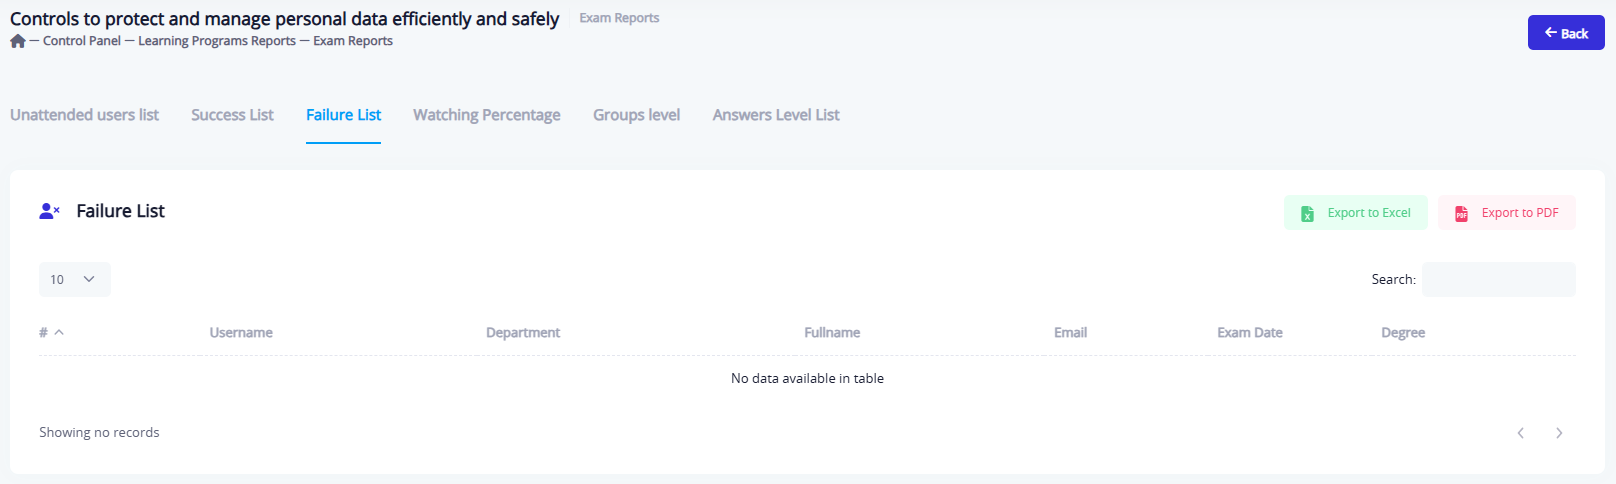Open Control Panel breadcrumb link
1616x484 pixels.
(81, 41)
